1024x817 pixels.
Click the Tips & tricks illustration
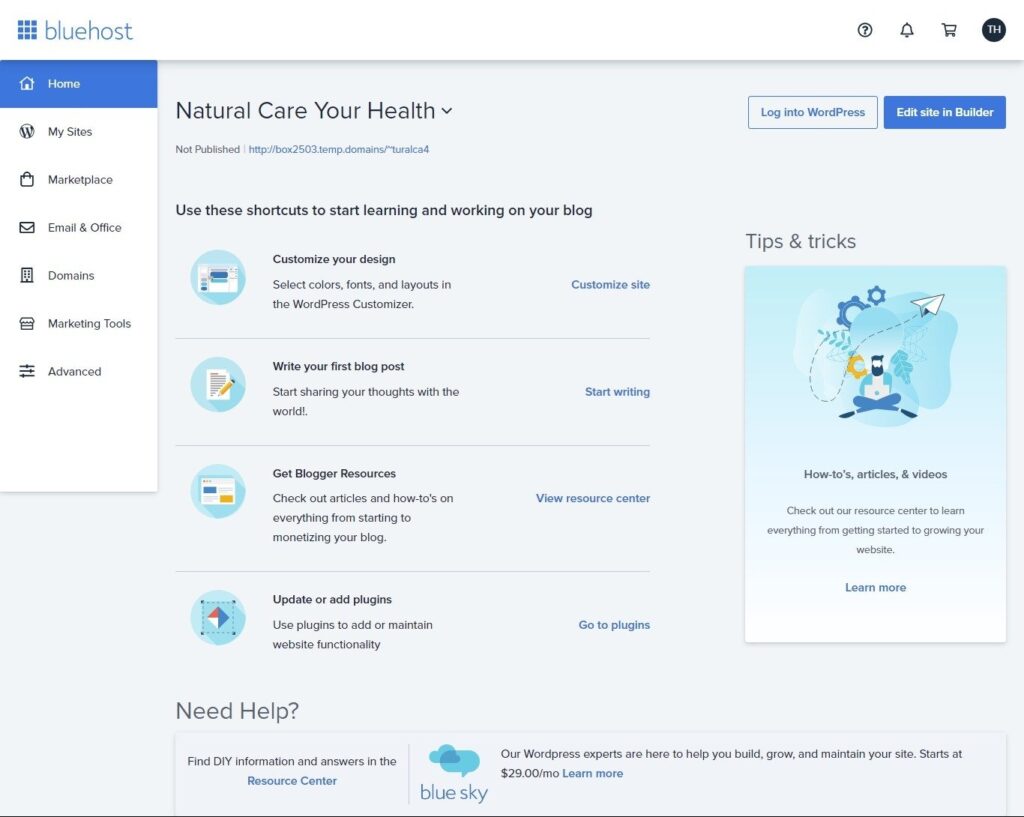[x=875, y=355]
